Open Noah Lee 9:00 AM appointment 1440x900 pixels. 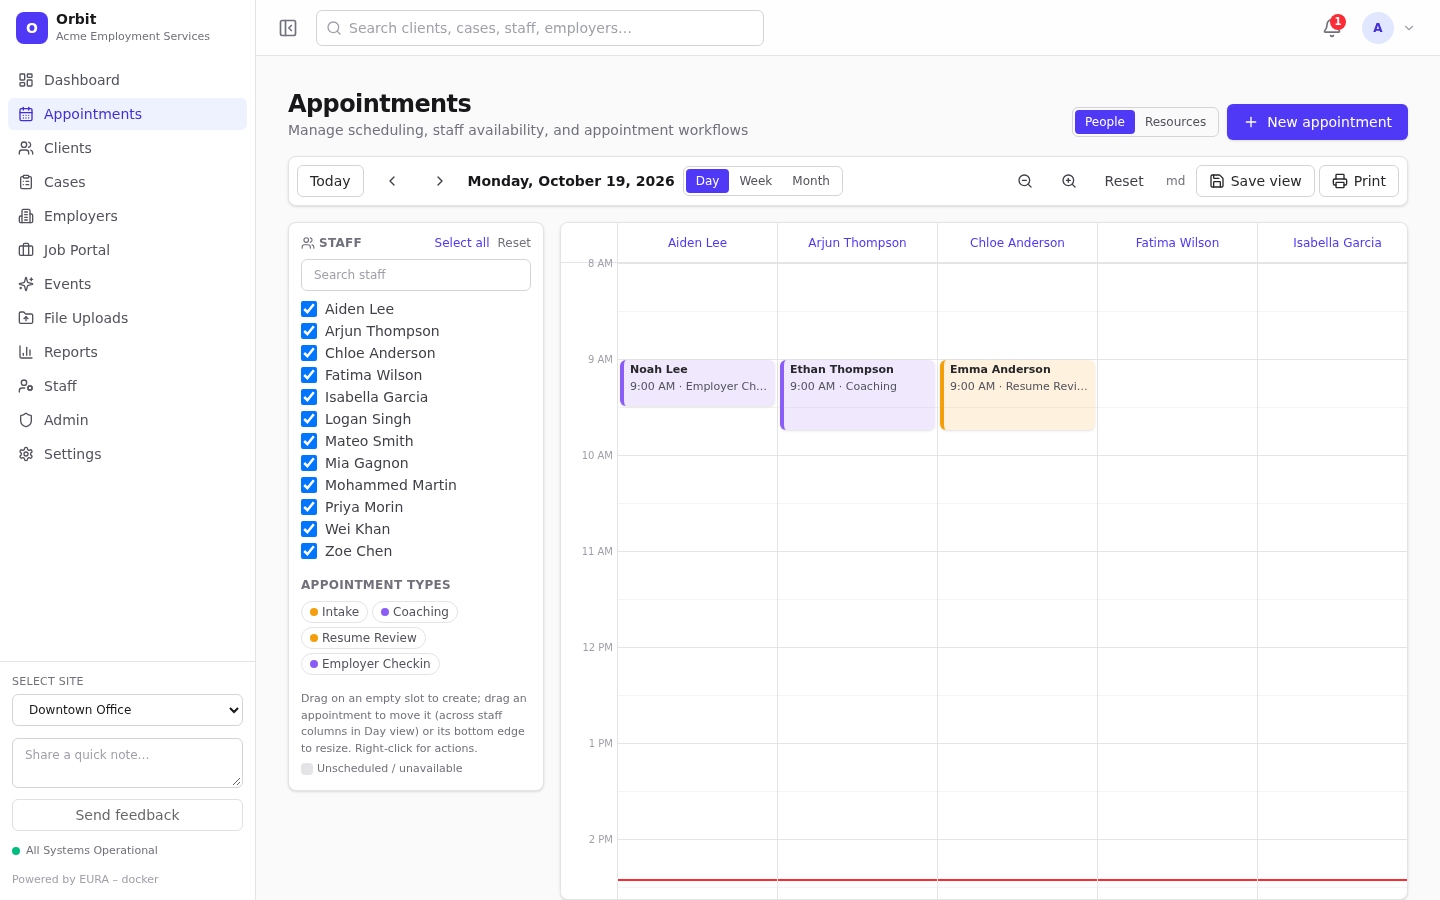coord(698,383)
